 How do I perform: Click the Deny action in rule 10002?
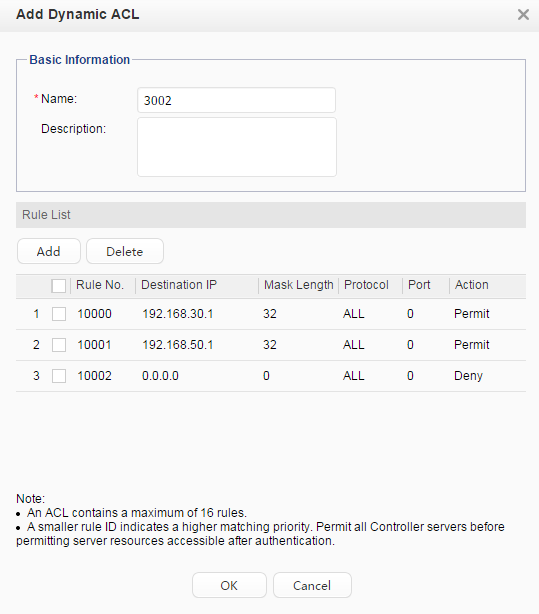468,376
